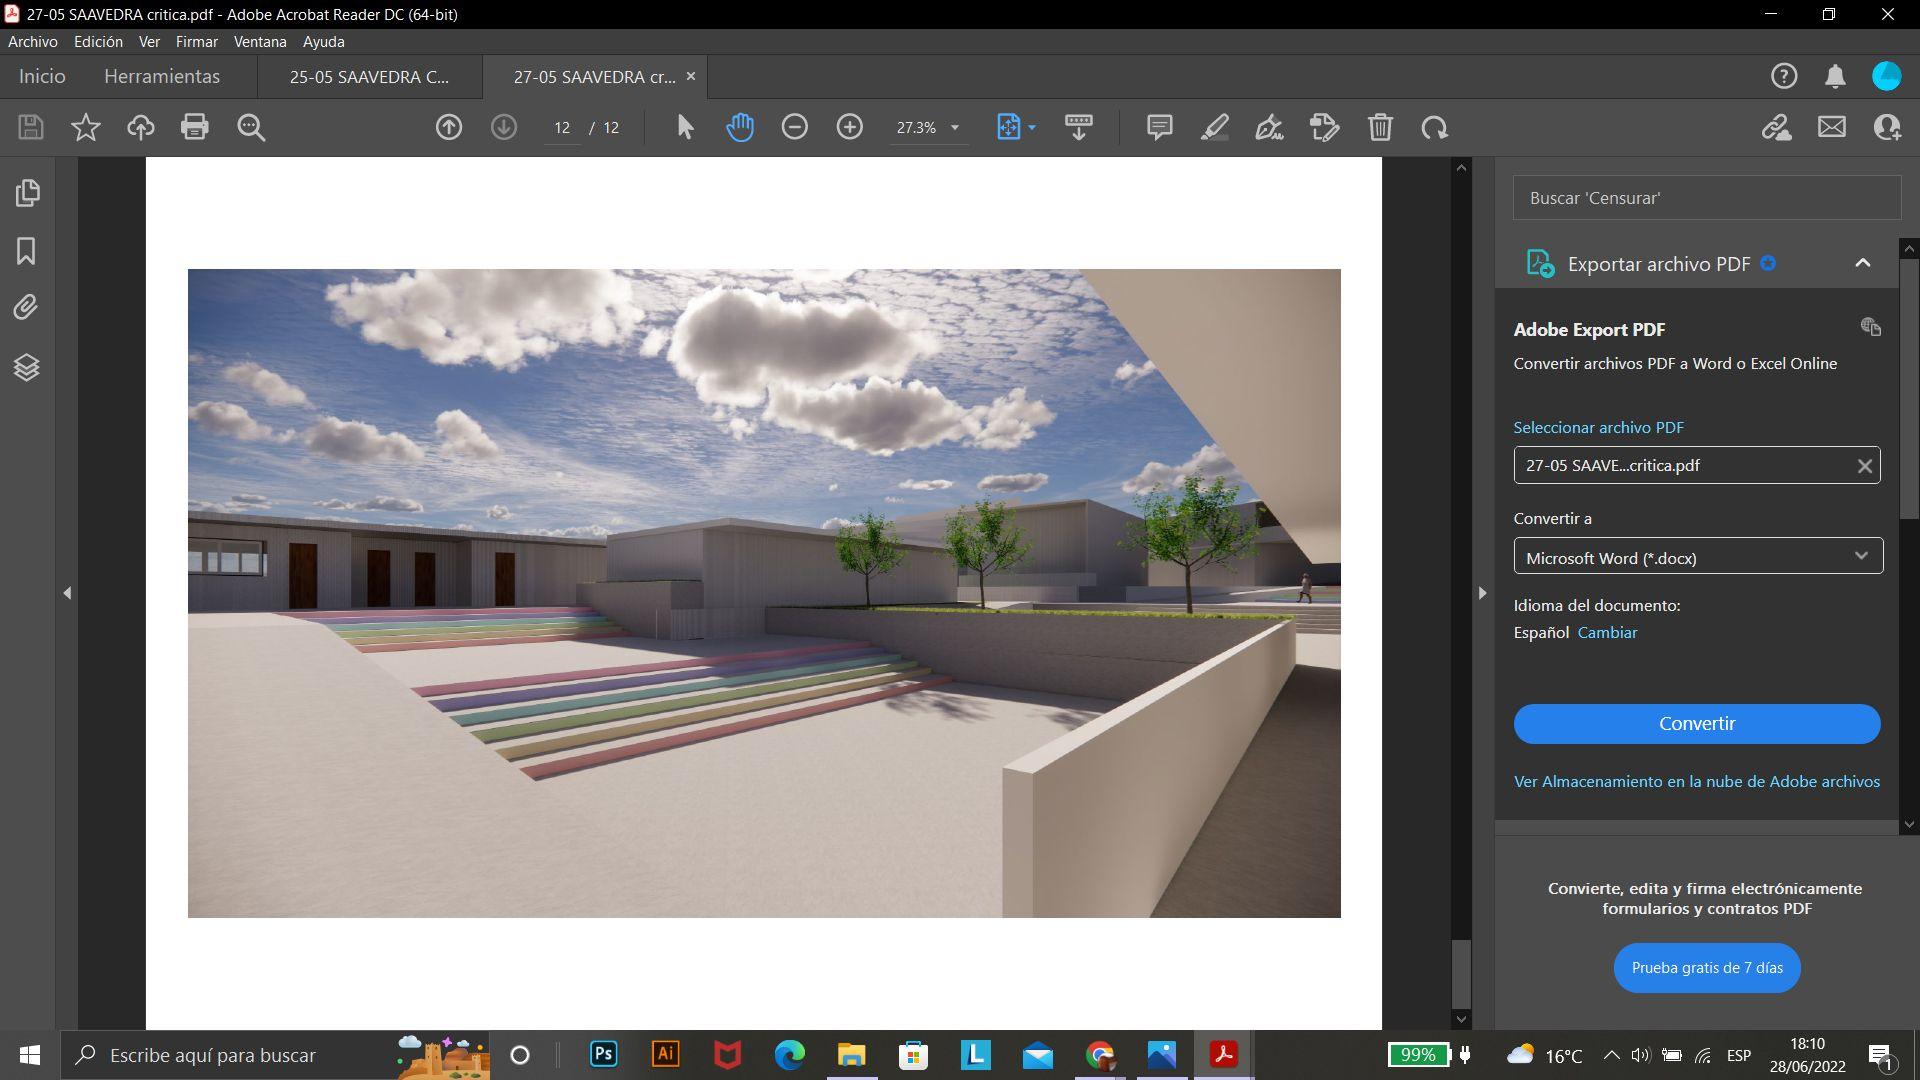
Task: Open the zoom percentage dropdown
Action: [954, 128]
